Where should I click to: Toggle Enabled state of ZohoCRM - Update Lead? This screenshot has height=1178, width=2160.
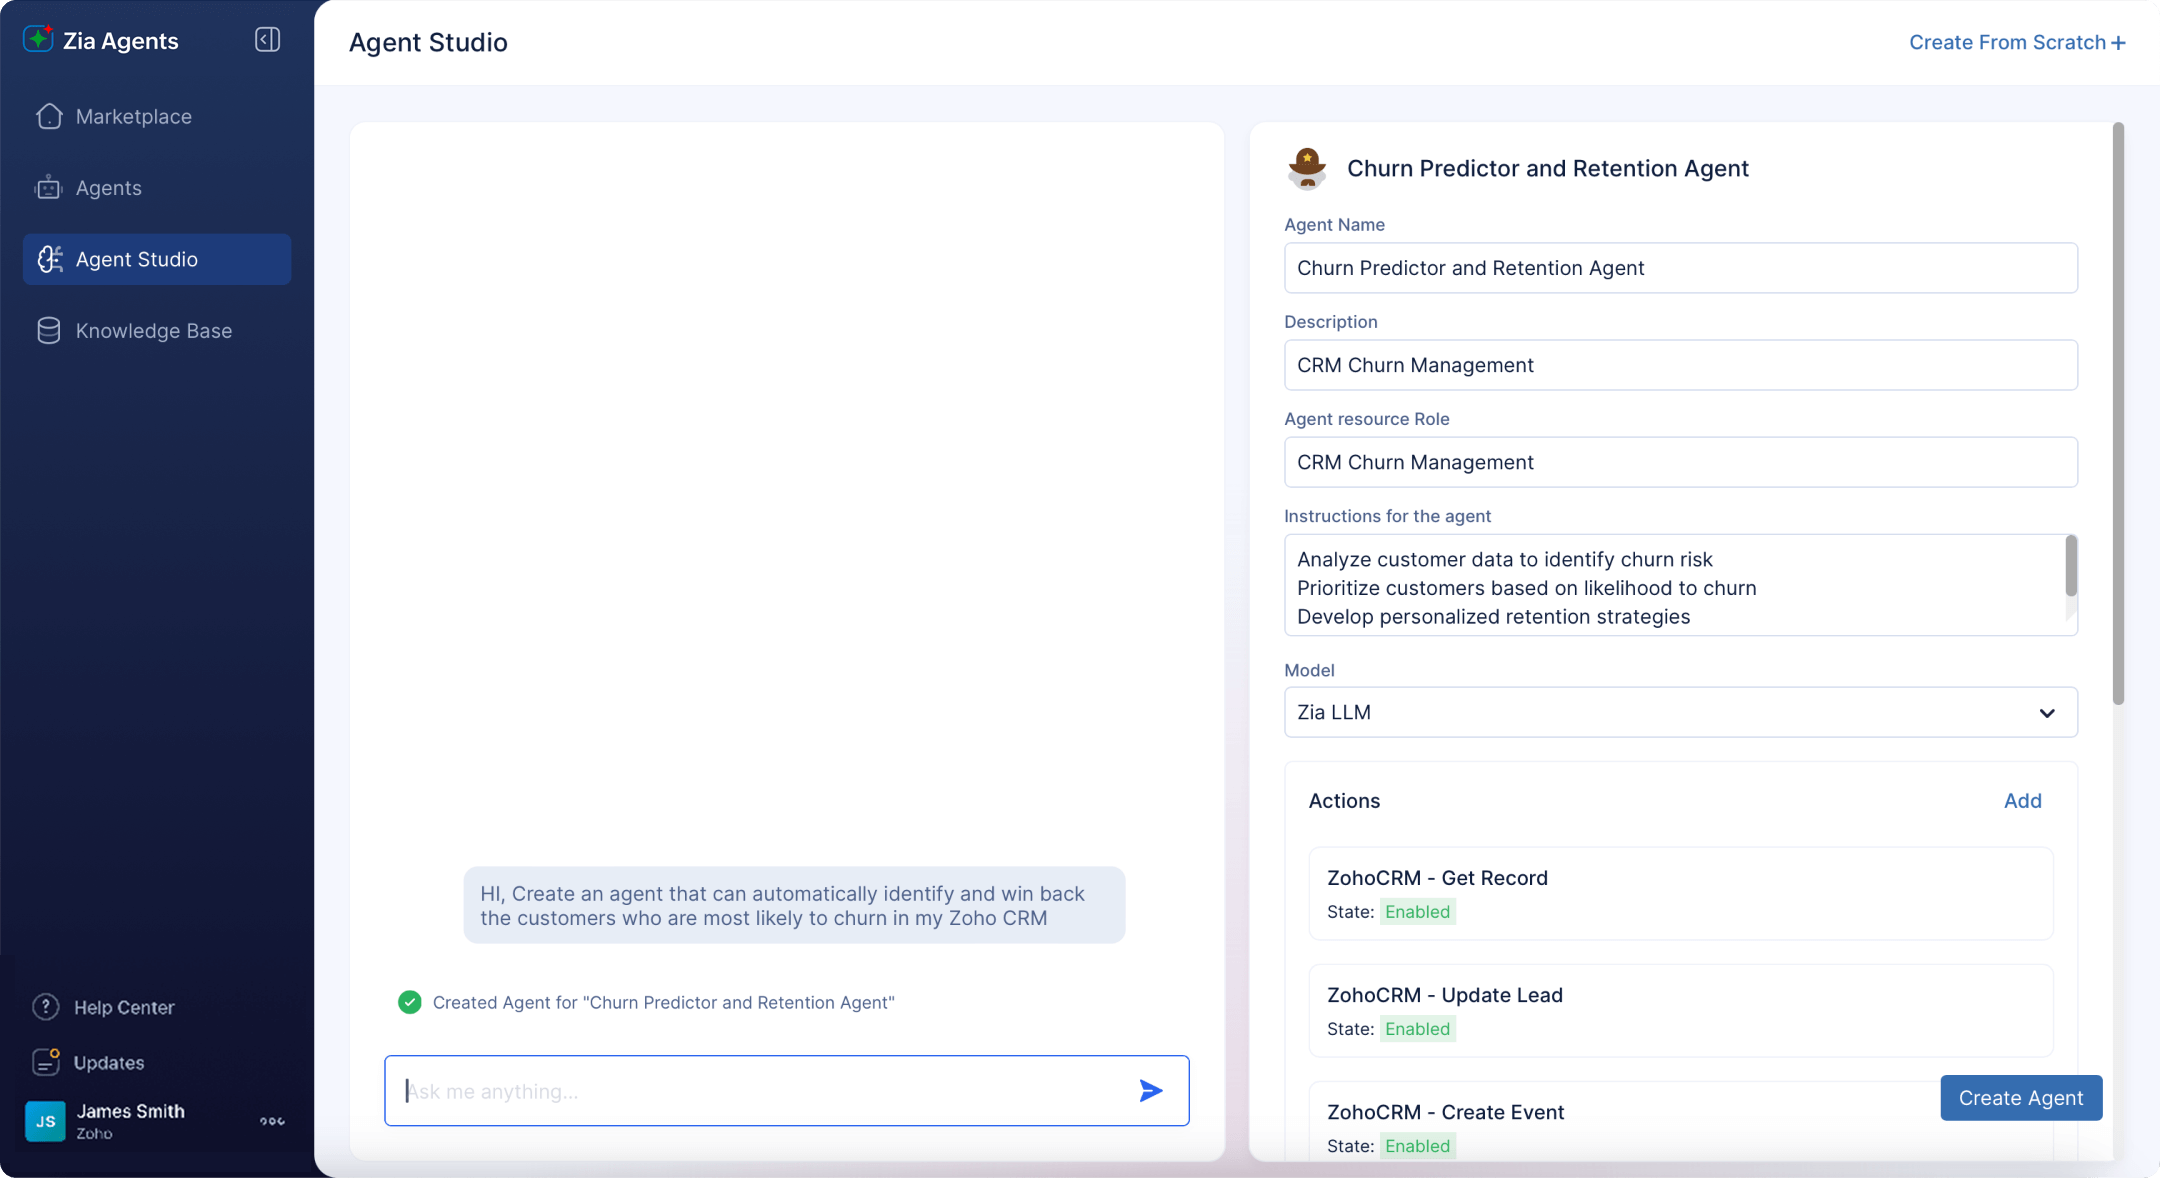point(1418,1028)
